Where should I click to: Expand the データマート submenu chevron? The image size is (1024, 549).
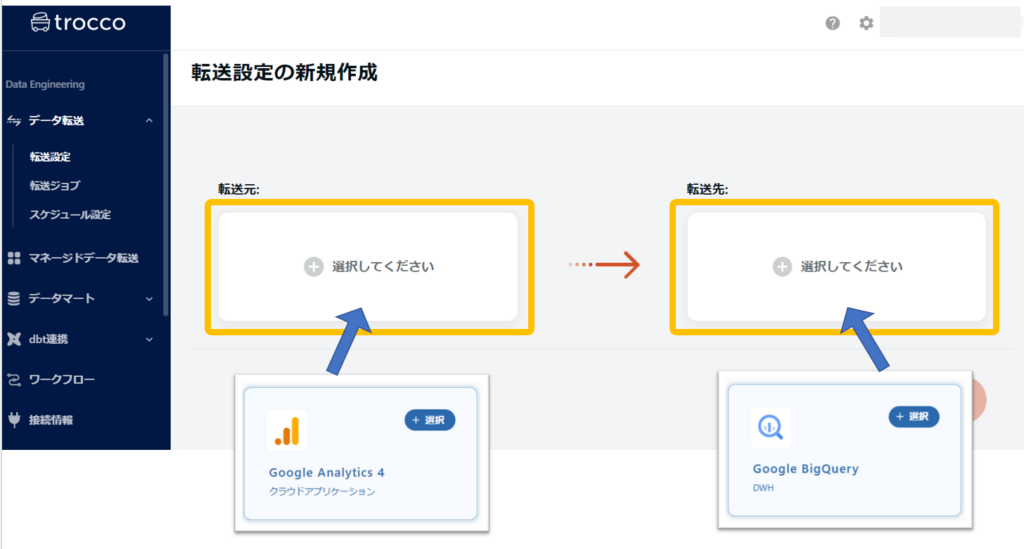[149, 298]
